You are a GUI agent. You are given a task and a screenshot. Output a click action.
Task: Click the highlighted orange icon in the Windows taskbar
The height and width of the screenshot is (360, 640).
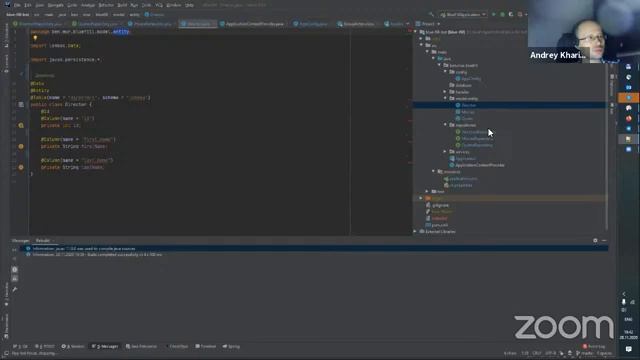click(628, 98)
